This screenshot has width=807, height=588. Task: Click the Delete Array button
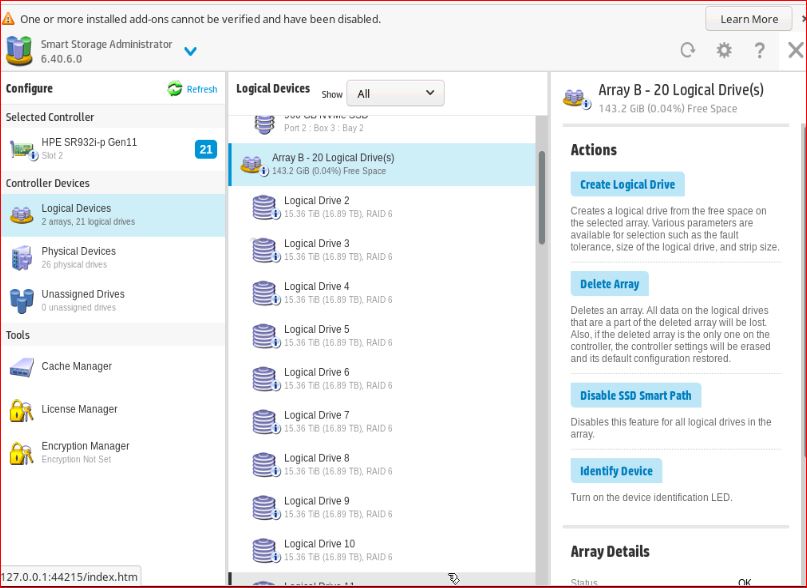pos(609,284)
